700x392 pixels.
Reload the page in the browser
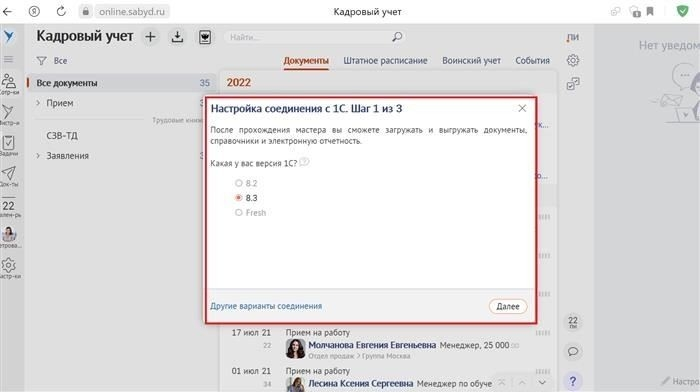(x=61, y=12)
